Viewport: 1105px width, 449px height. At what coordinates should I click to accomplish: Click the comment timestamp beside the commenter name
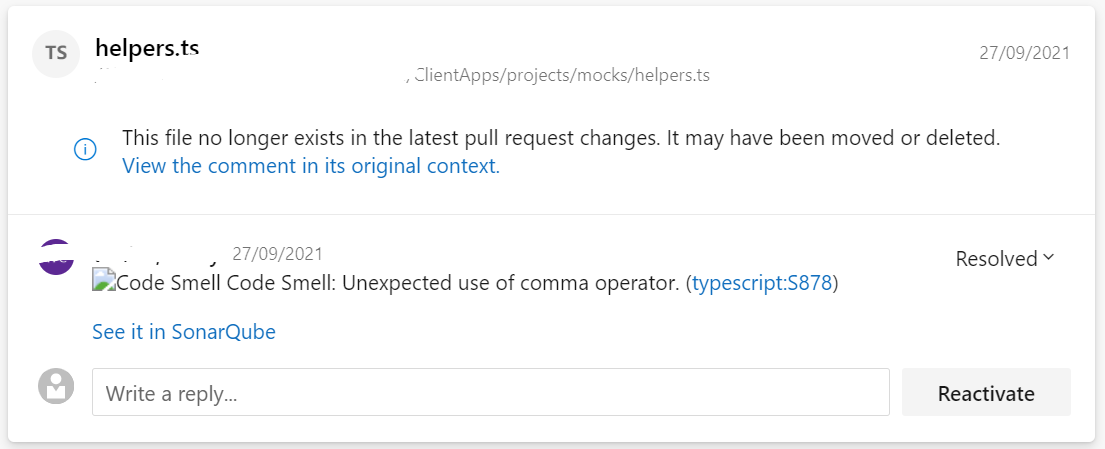(277, 254)
